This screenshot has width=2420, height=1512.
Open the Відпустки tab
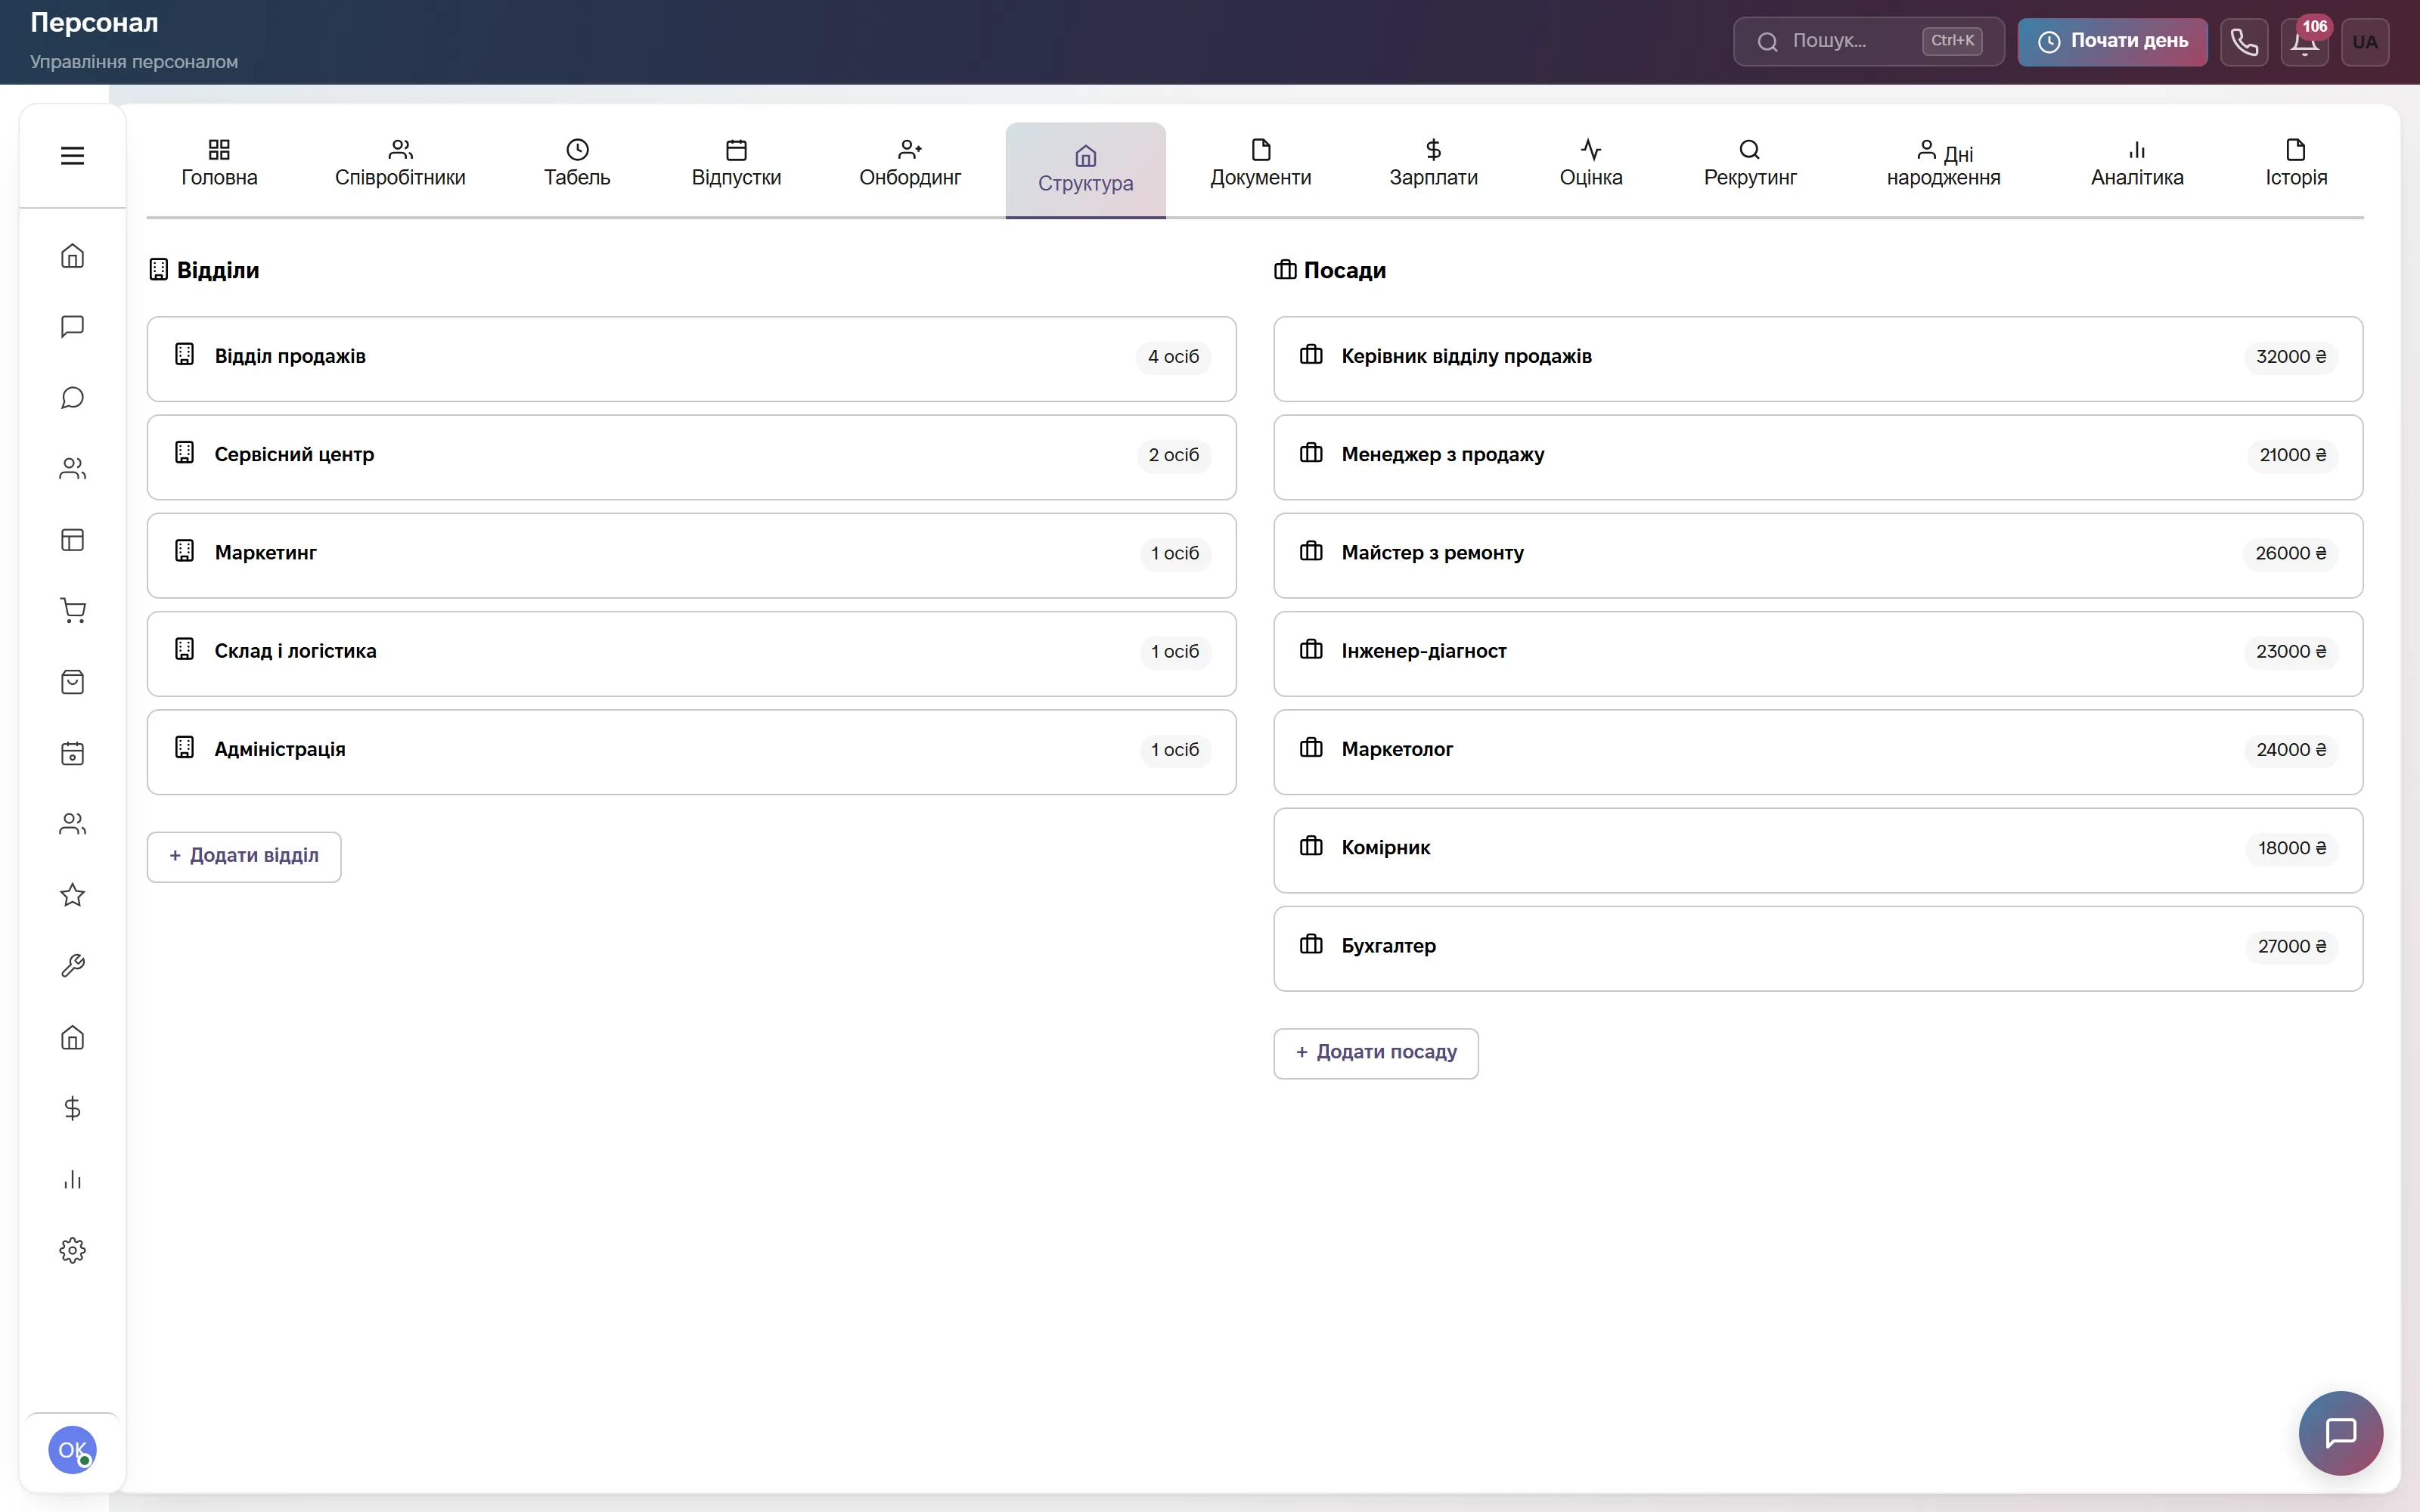[736, 164]
